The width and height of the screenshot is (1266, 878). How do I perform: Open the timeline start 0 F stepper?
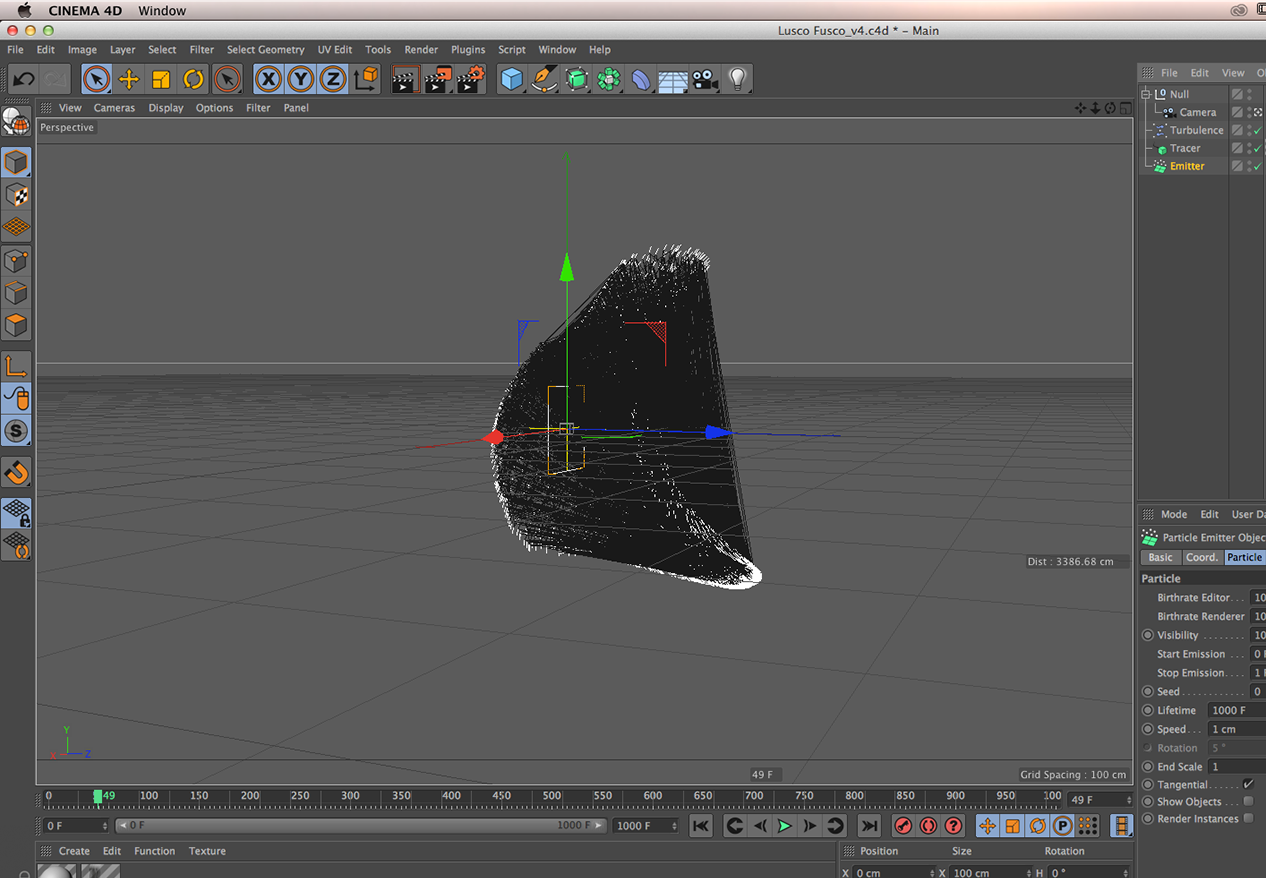(x=104, y=826)
